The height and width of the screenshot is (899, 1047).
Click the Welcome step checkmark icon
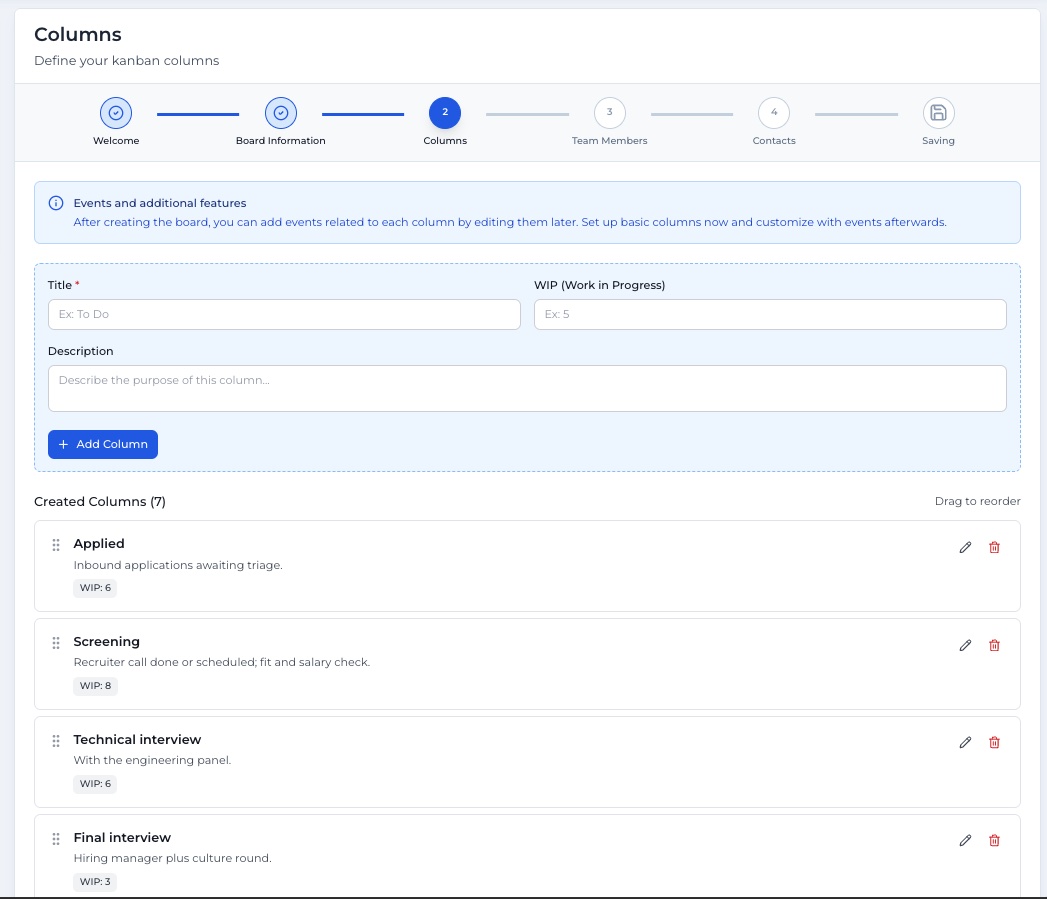(116, 113)
